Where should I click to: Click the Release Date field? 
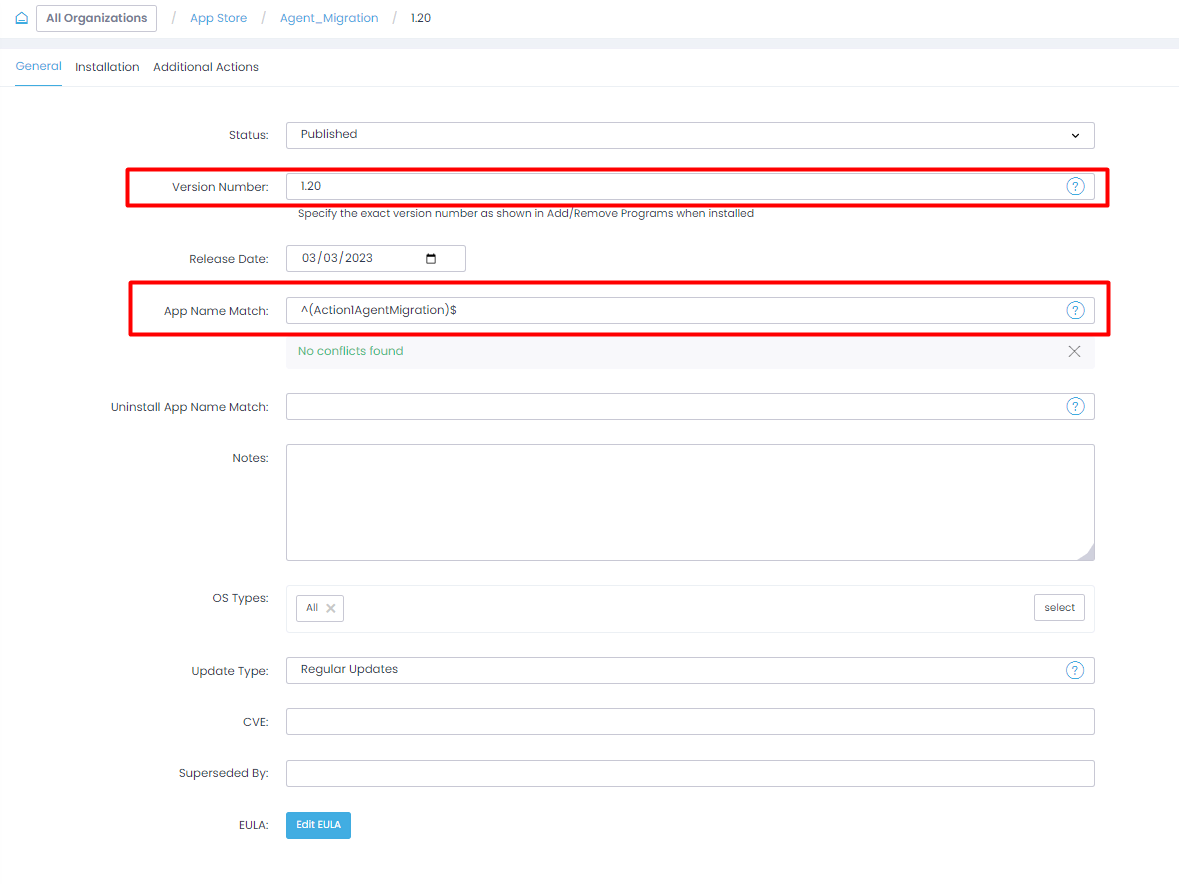pyautogui.click(x=375, y=259)
